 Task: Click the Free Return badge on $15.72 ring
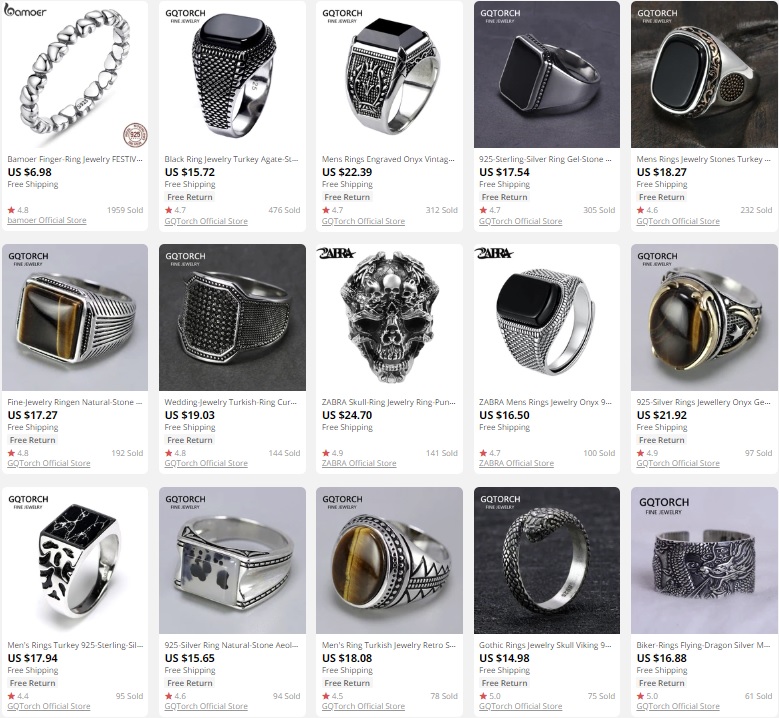click(190, 197)
